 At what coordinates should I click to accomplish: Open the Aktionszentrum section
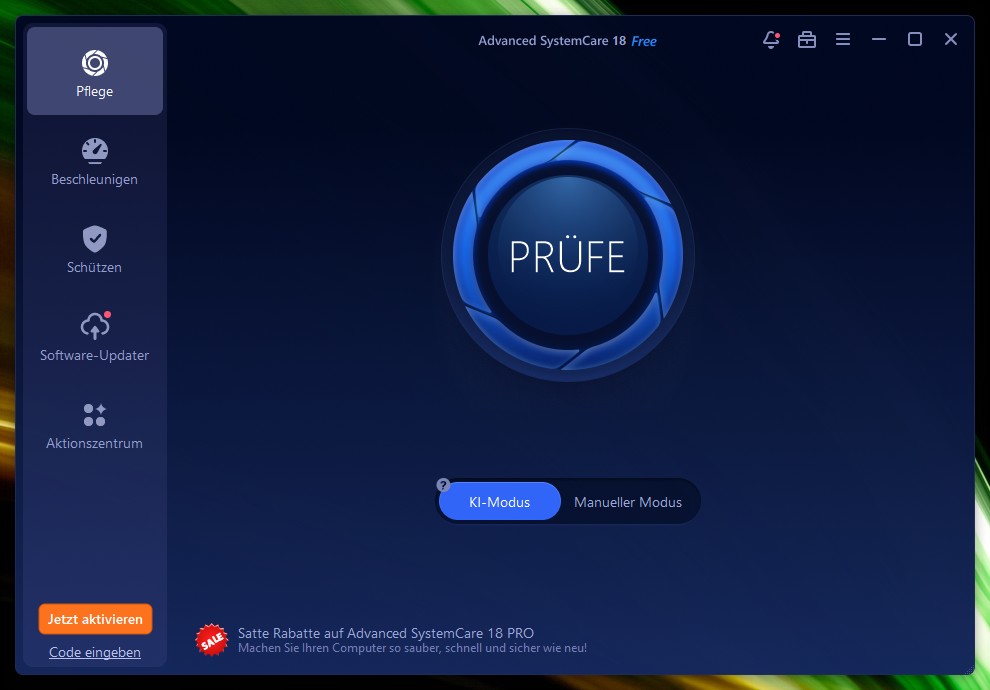95,425
